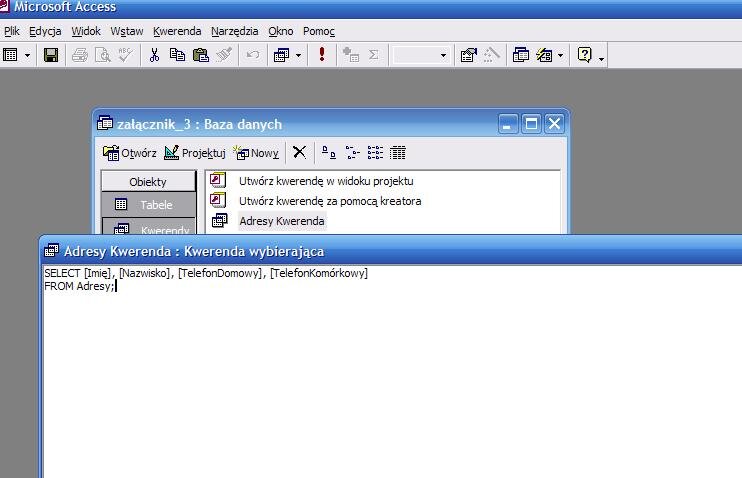This screenshot has height=478, width=742.
Task: Save the query with the floppy disk icon
Action: click(51, 55)
